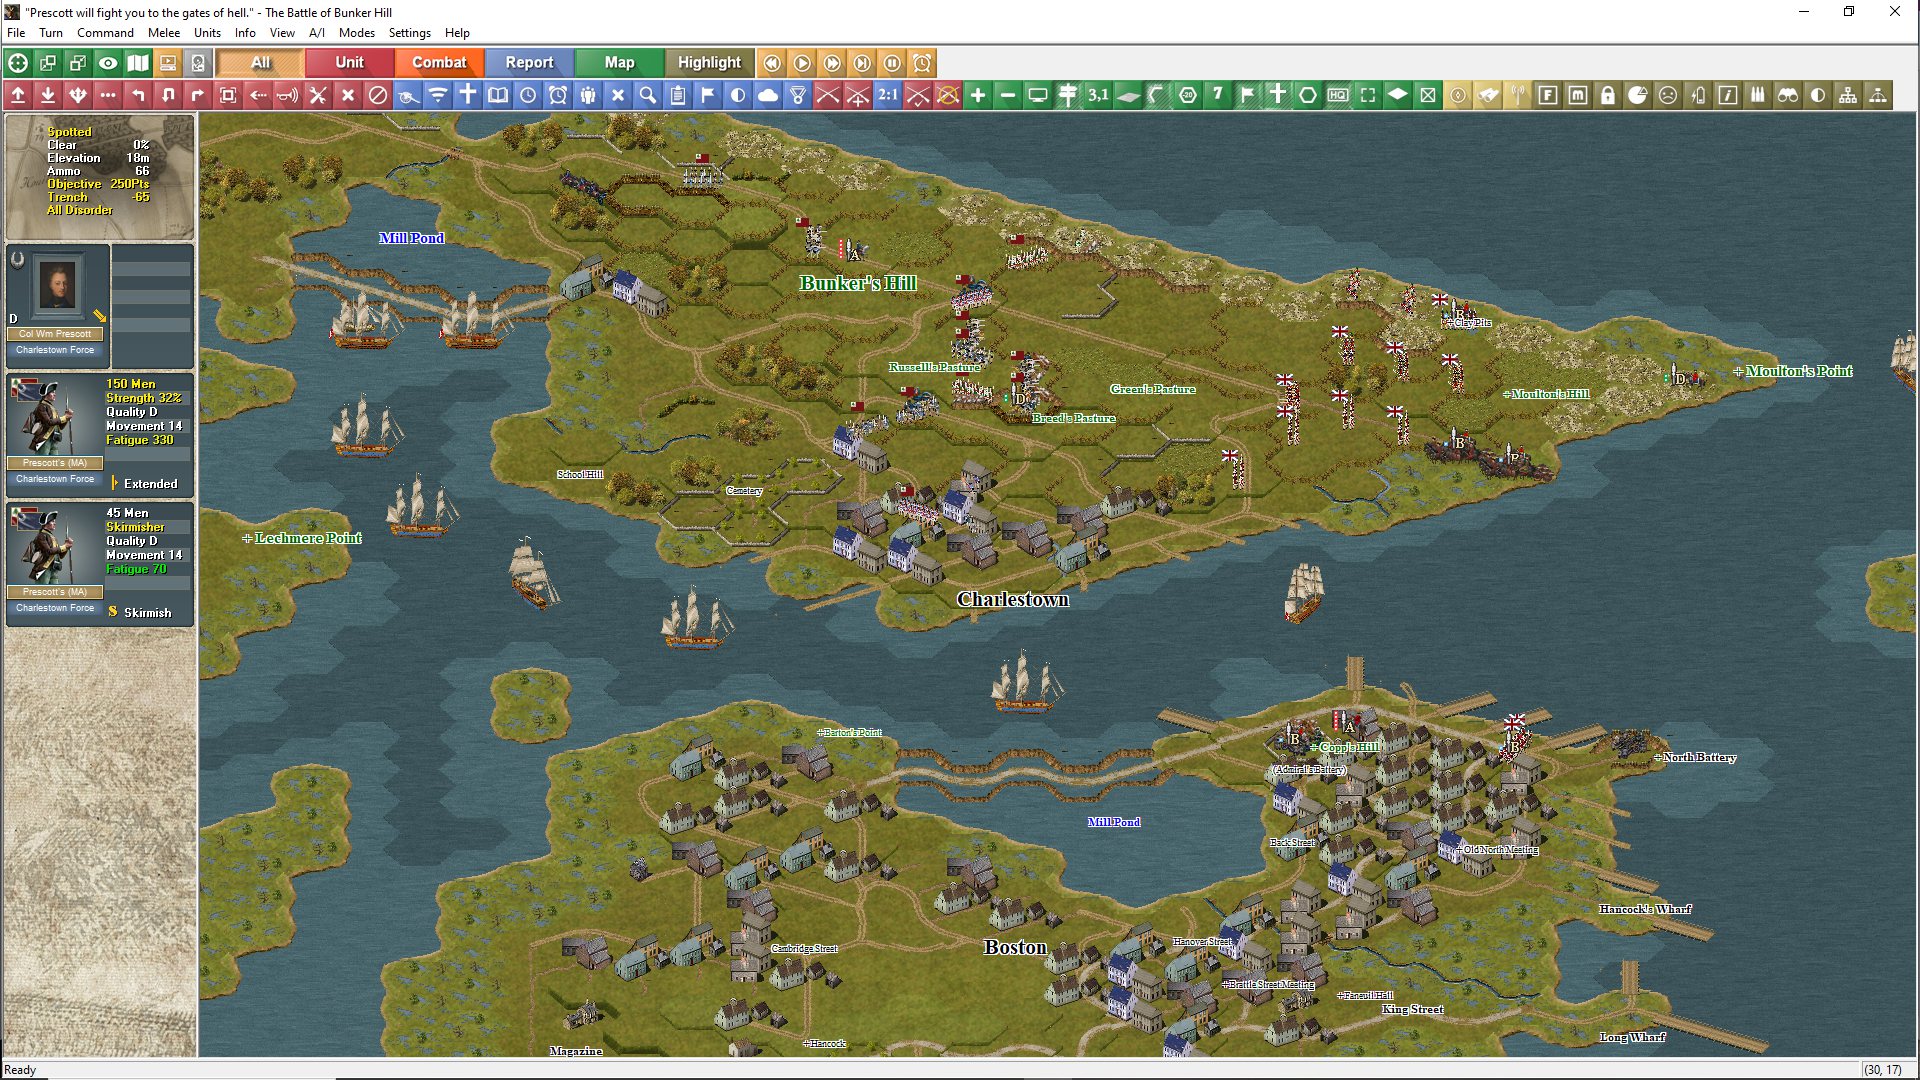Select the Combat toolbar tab

tap(439, 63)
